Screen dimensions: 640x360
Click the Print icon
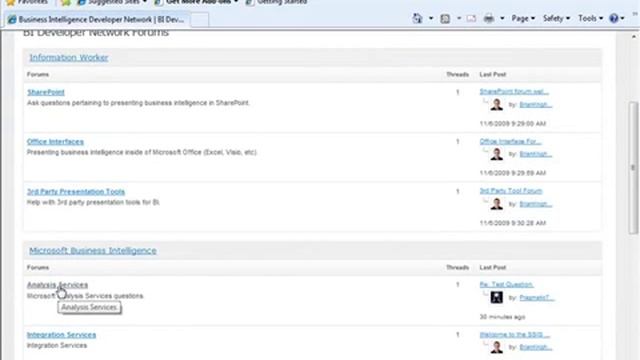[x=489, y=18]
